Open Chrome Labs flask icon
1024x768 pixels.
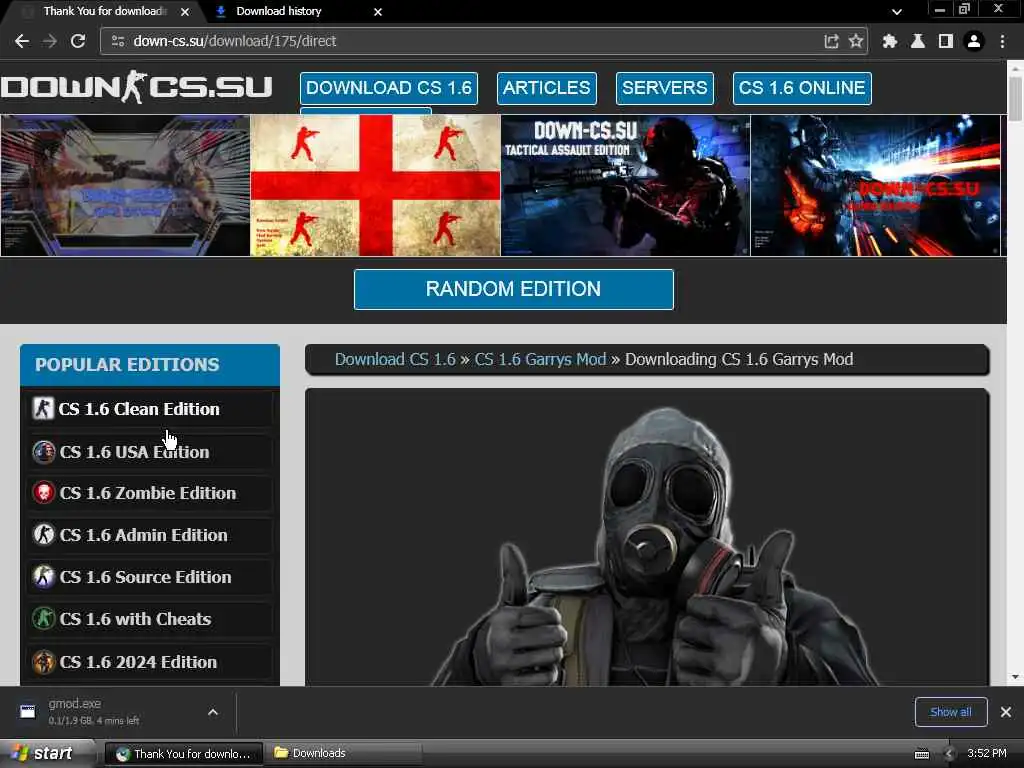pyautogui.click(x=918, y=41)
